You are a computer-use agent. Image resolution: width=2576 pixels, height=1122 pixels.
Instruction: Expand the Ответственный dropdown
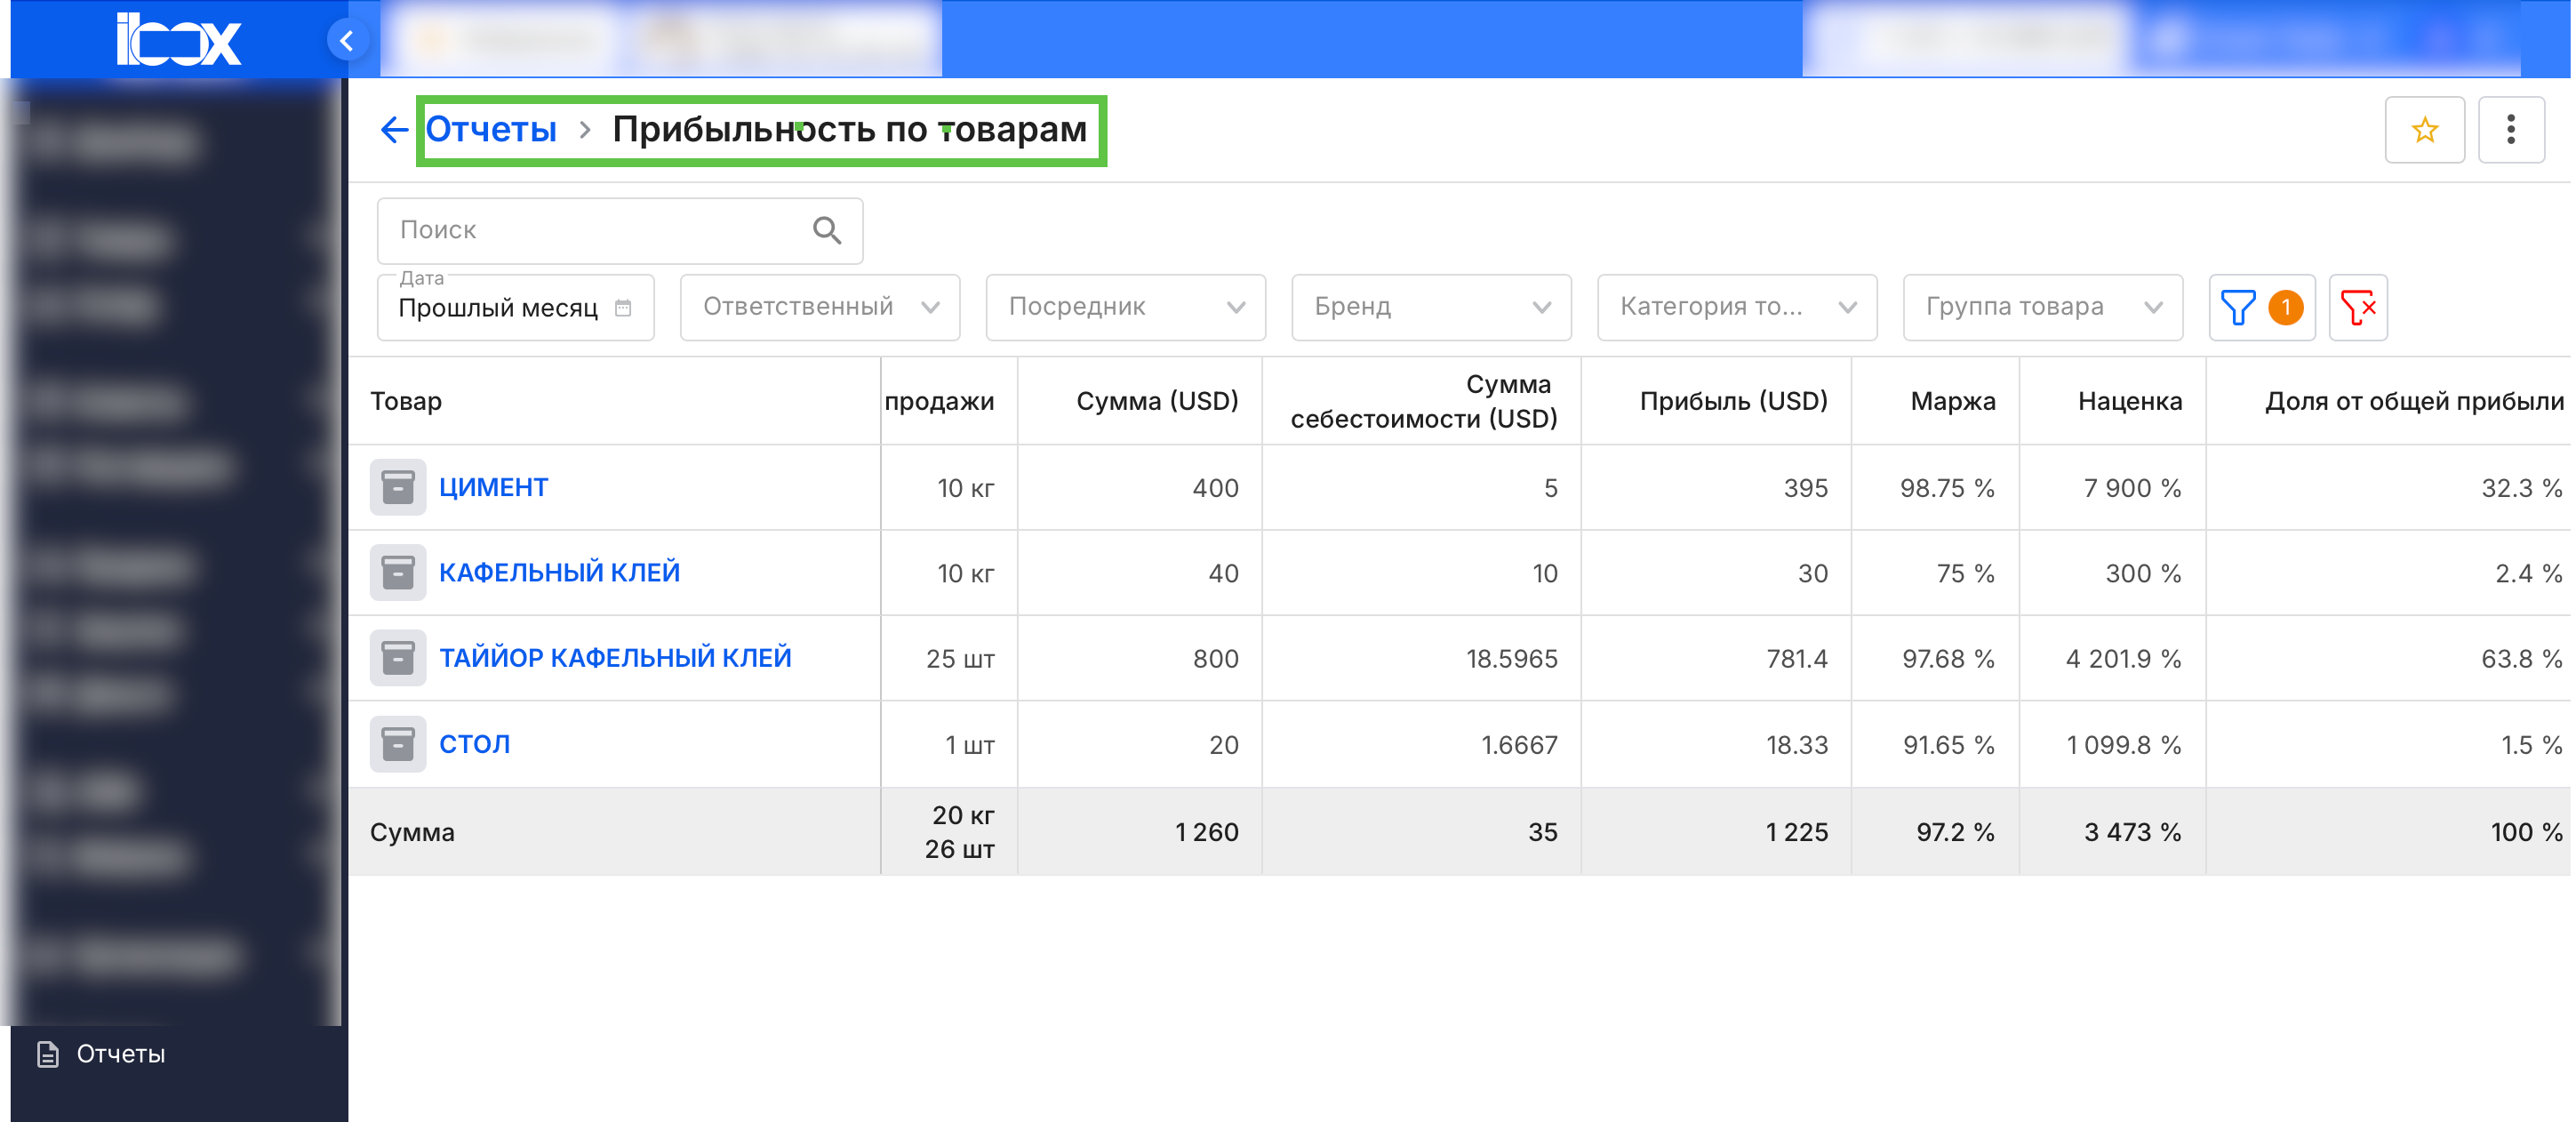(819, 307)
